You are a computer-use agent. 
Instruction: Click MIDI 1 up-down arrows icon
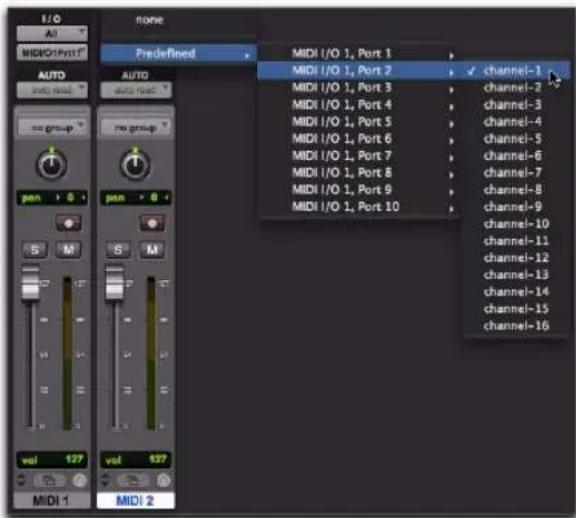(21, 480)
